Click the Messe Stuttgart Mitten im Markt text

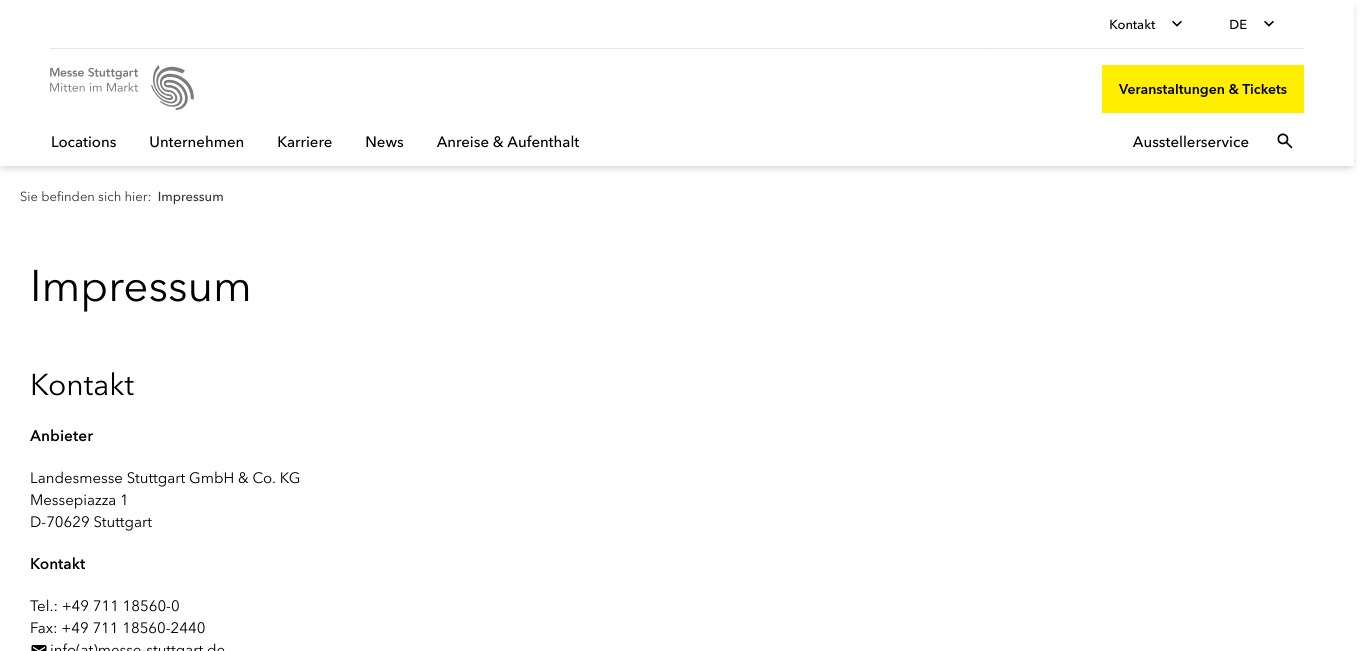pyautogui.click(x=94, y=80)
